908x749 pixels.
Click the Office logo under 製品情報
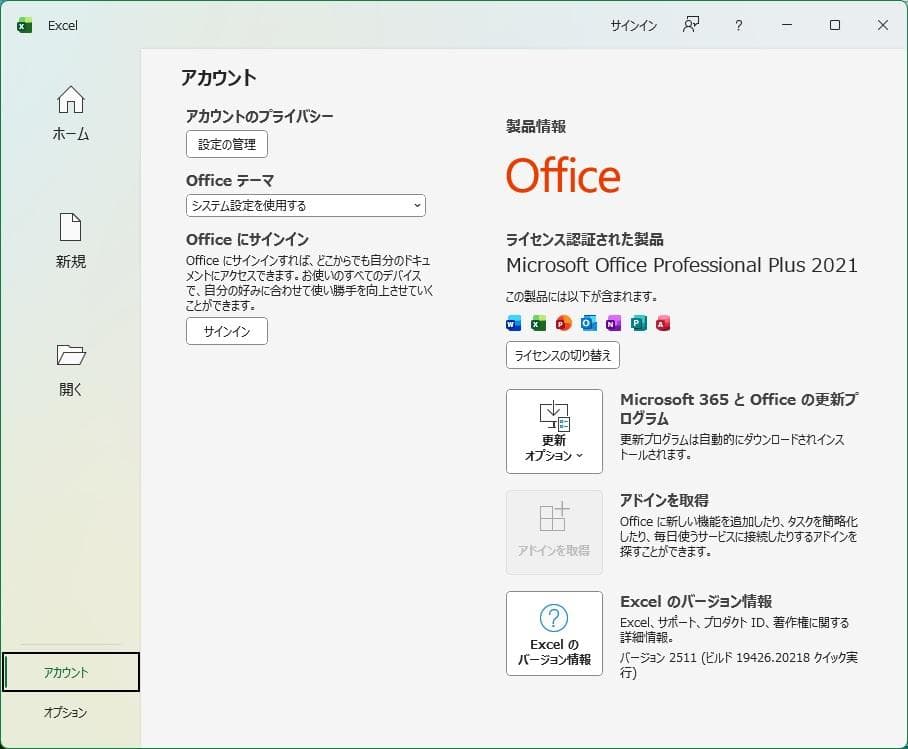[x=563, y=175]
